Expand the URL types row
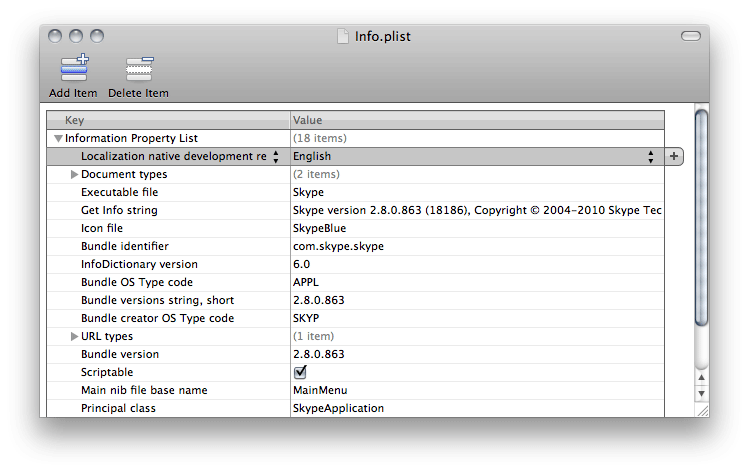Viewport: 749px width, 472px height. [74, 336]
